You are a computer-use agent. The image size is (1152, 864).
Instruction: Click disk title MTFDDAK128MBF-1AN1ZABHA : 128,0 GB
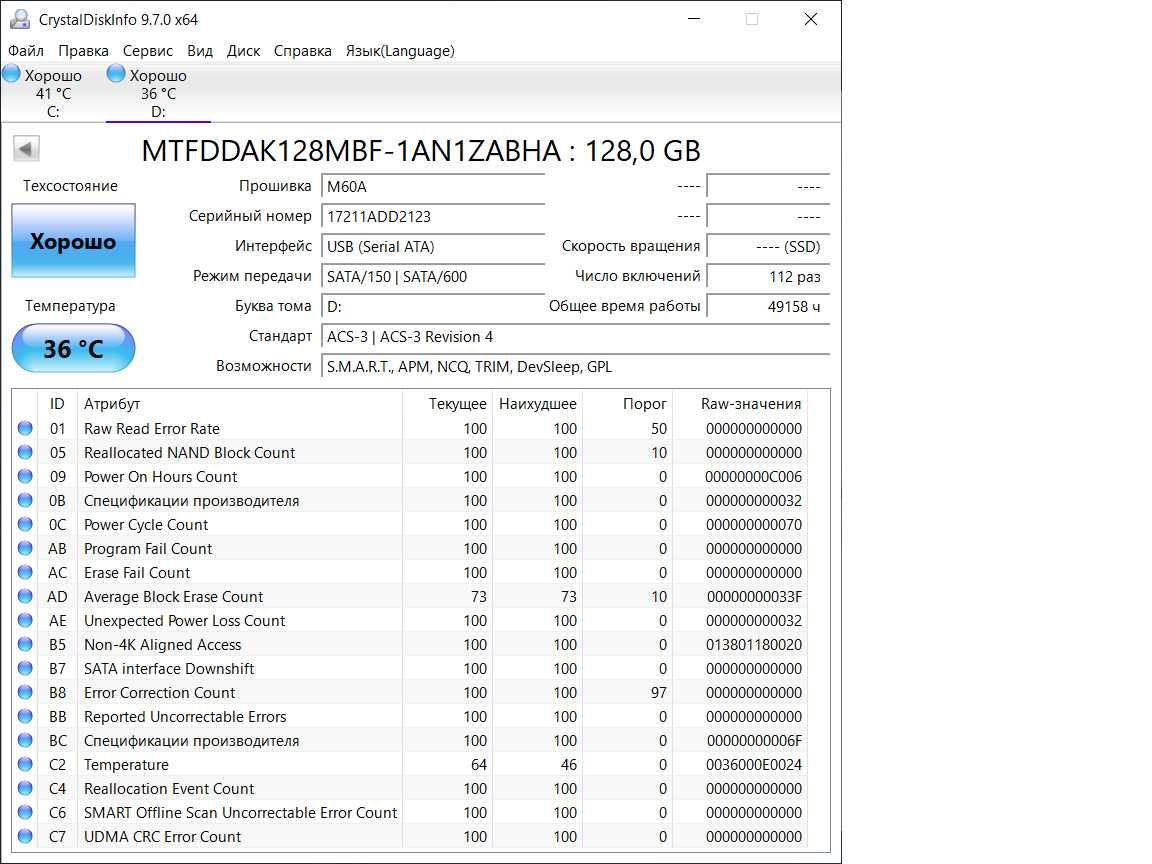pyautogui.click(x=421, y=151)
